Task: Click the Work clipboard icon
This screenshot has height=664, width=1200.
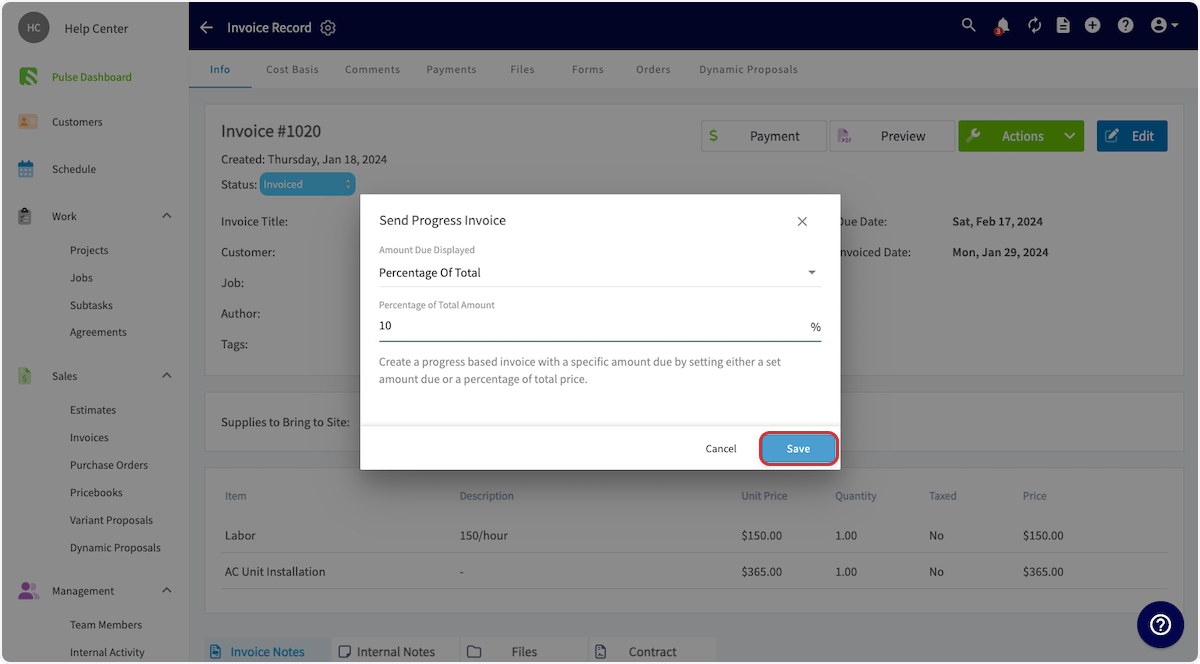Action: point(26,216)
